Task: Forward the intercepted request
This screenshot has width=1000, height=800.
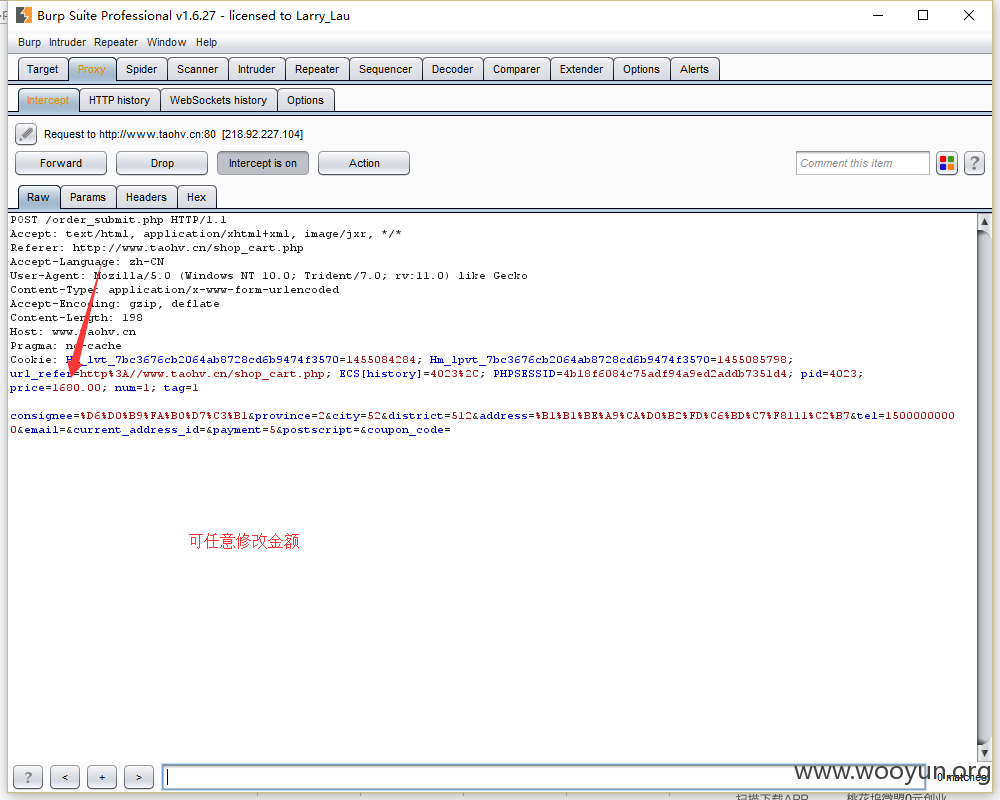Action: 61,163
